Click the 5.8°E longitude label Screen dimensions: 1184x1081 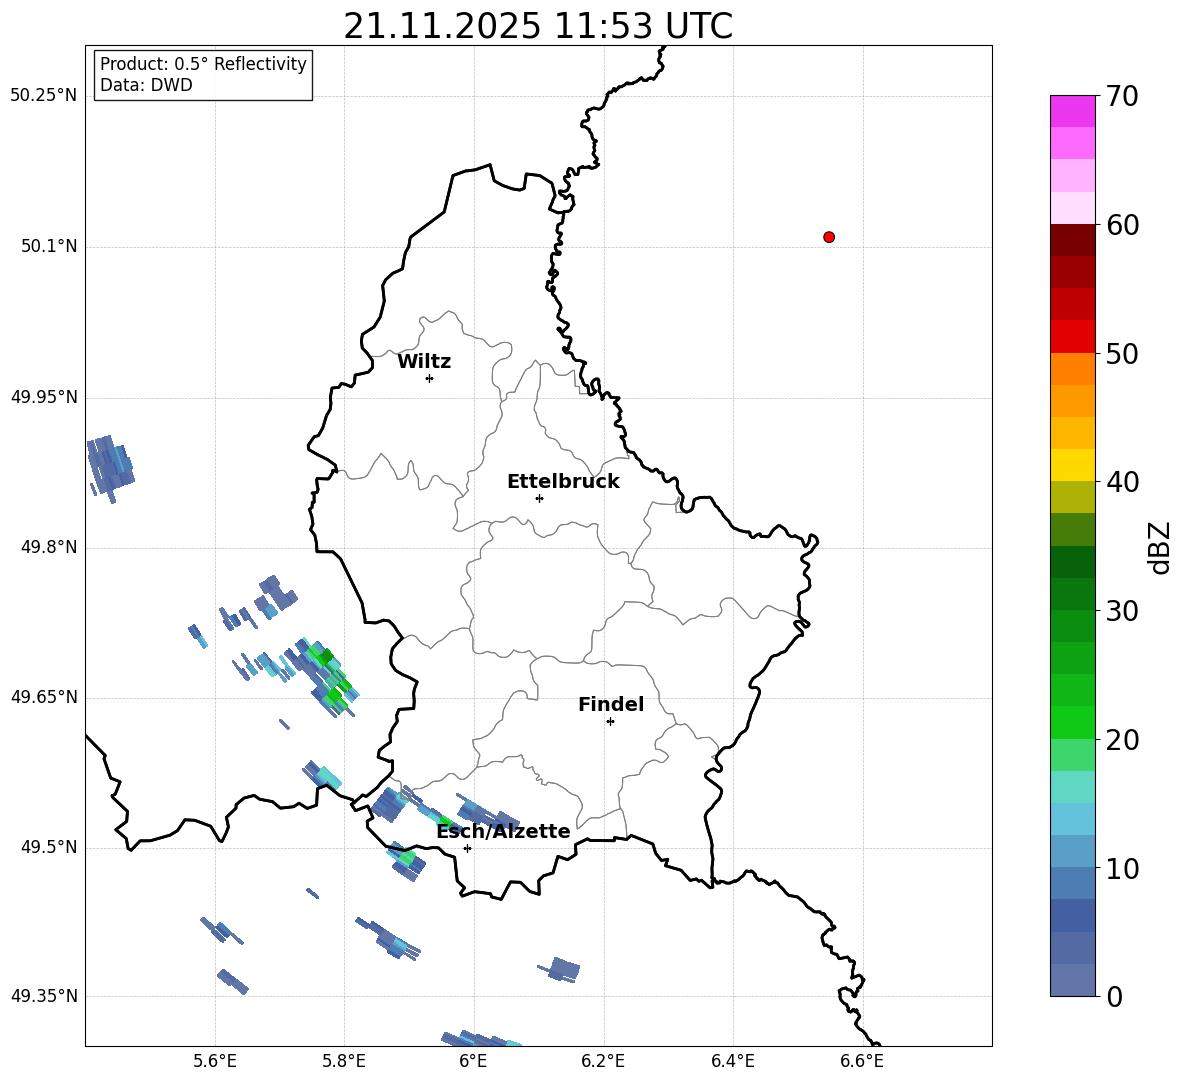(344, 1061)
